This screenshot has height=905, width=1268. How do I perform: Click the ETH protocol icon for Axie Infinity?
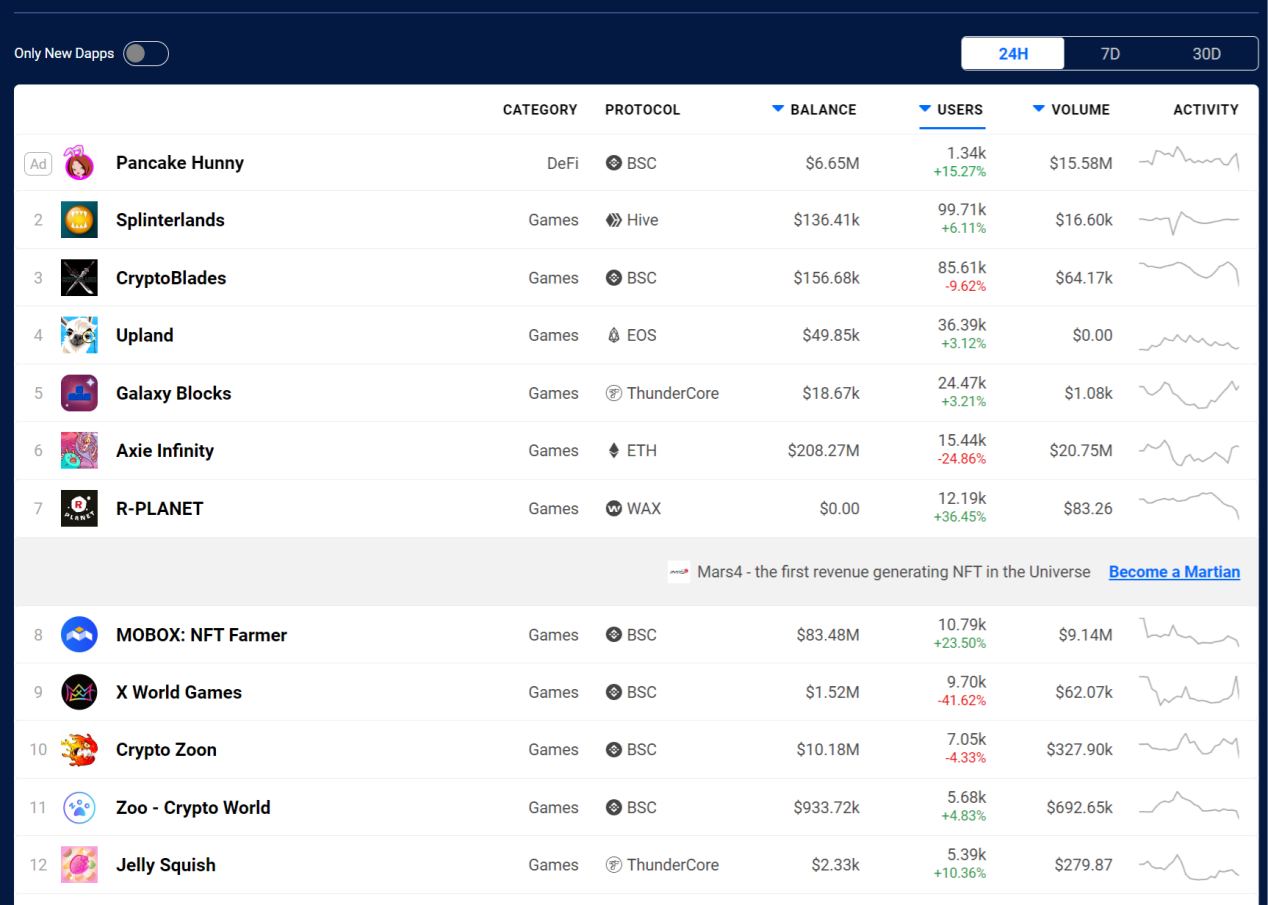[614, 450]
